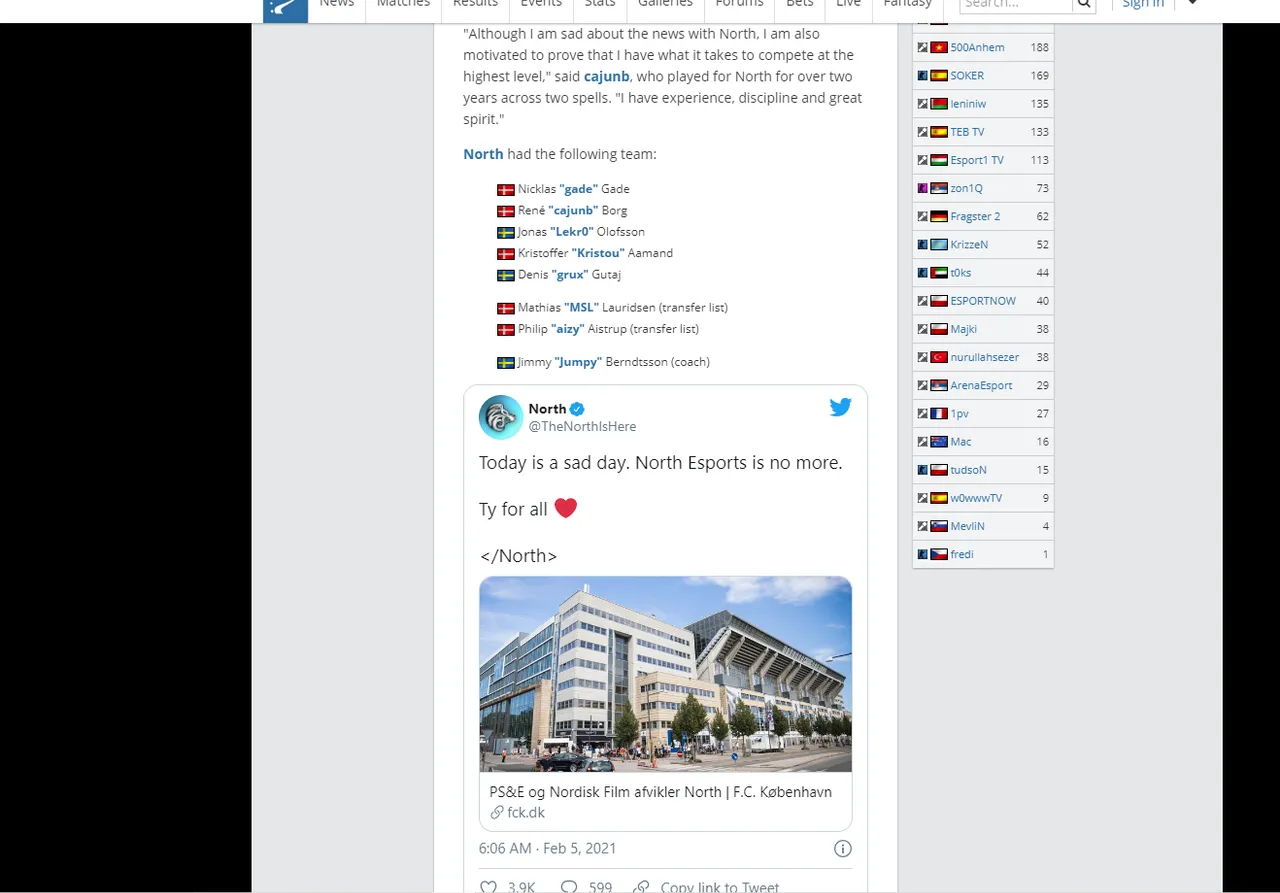Click the Twitter bird icon in the tweet
The height and width of the screenshot is (893, 1280).
click(x=840, y=407)
